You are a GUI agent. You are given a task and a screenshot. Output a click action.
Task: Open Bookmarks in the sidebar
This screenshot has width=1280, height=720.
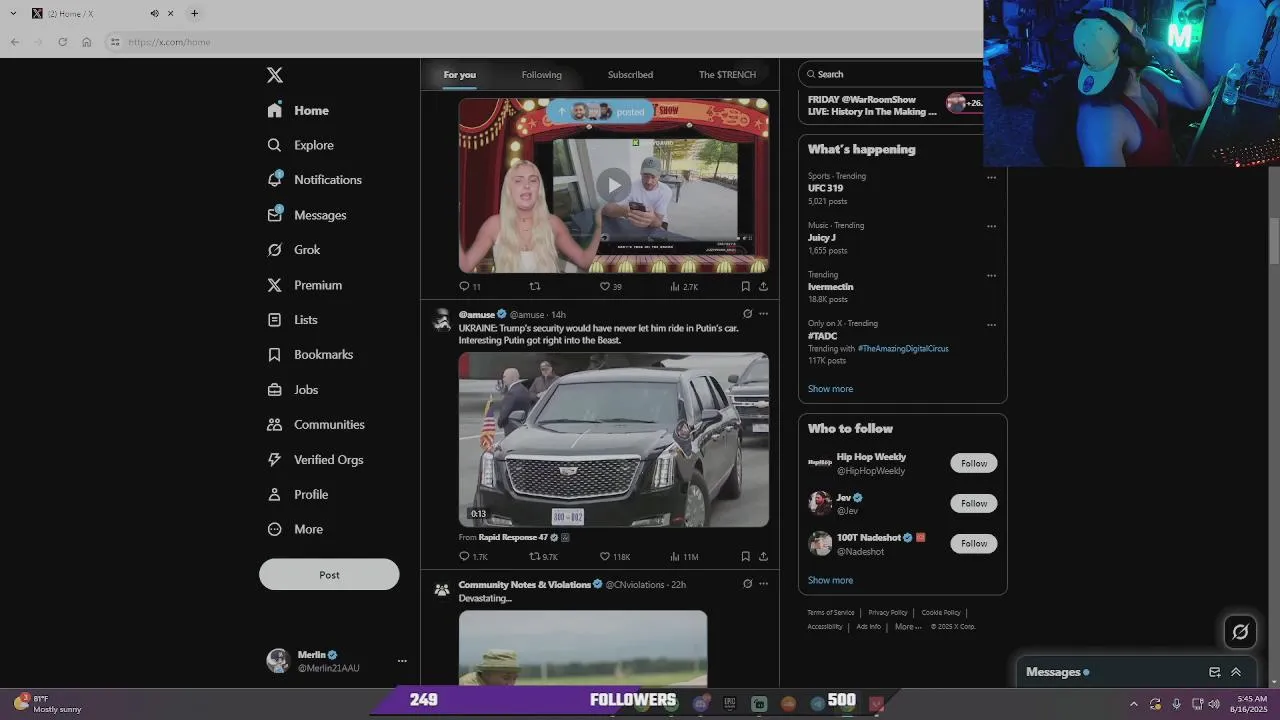[310, 354]
